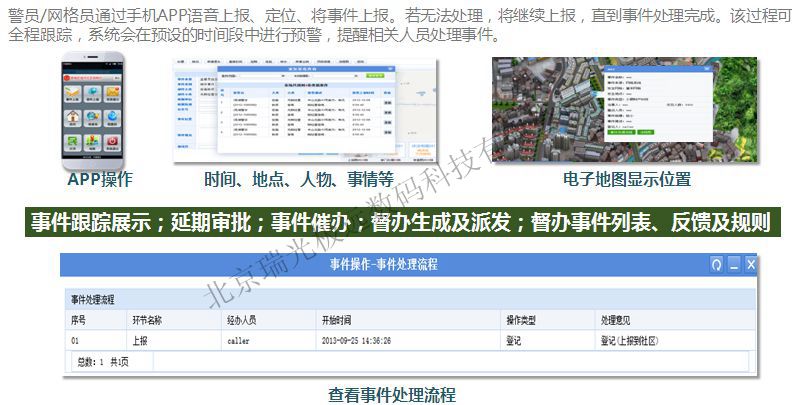Tap the house icon on phone screen
792x405 pixels.
[72, 116]
